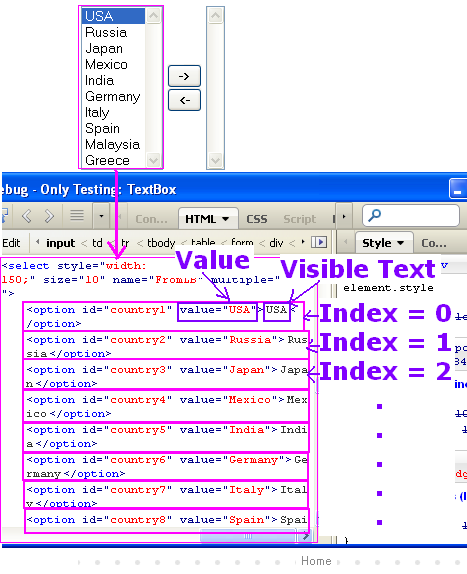This screenshot has width=467, height=574.
Task: Click the Home link at bottom
Action: pyautogui.click(x=316, y=561)
